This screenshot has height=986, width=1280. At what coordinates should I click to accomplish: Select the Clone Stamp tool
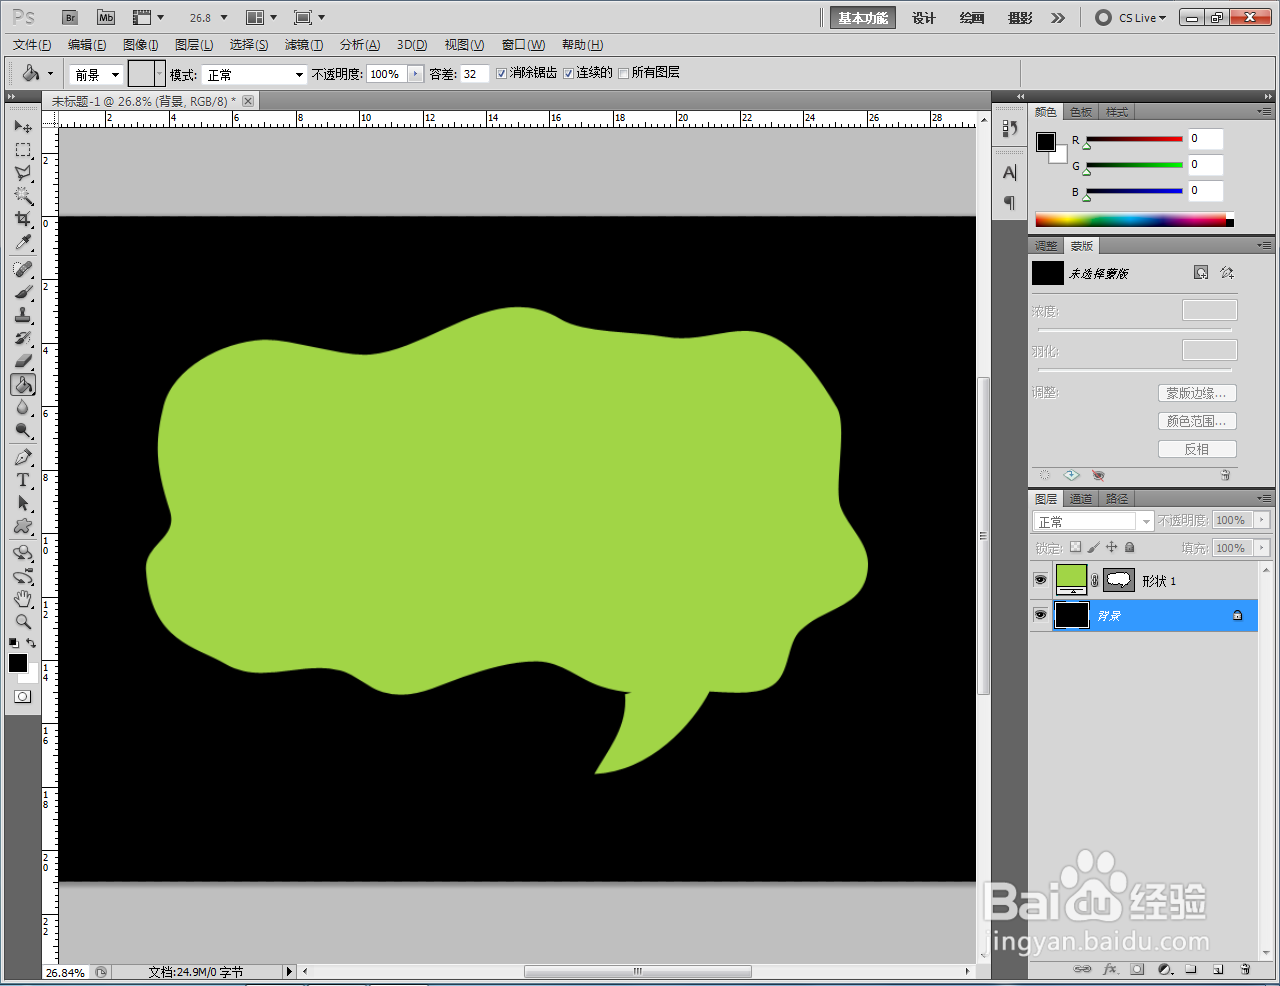pos(23,315)
